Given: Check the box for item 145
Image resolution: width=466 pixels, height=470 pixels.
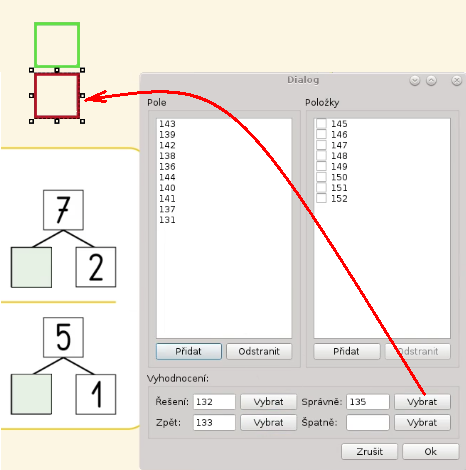Looking at the screenshot, I should [x=321, y=123].
